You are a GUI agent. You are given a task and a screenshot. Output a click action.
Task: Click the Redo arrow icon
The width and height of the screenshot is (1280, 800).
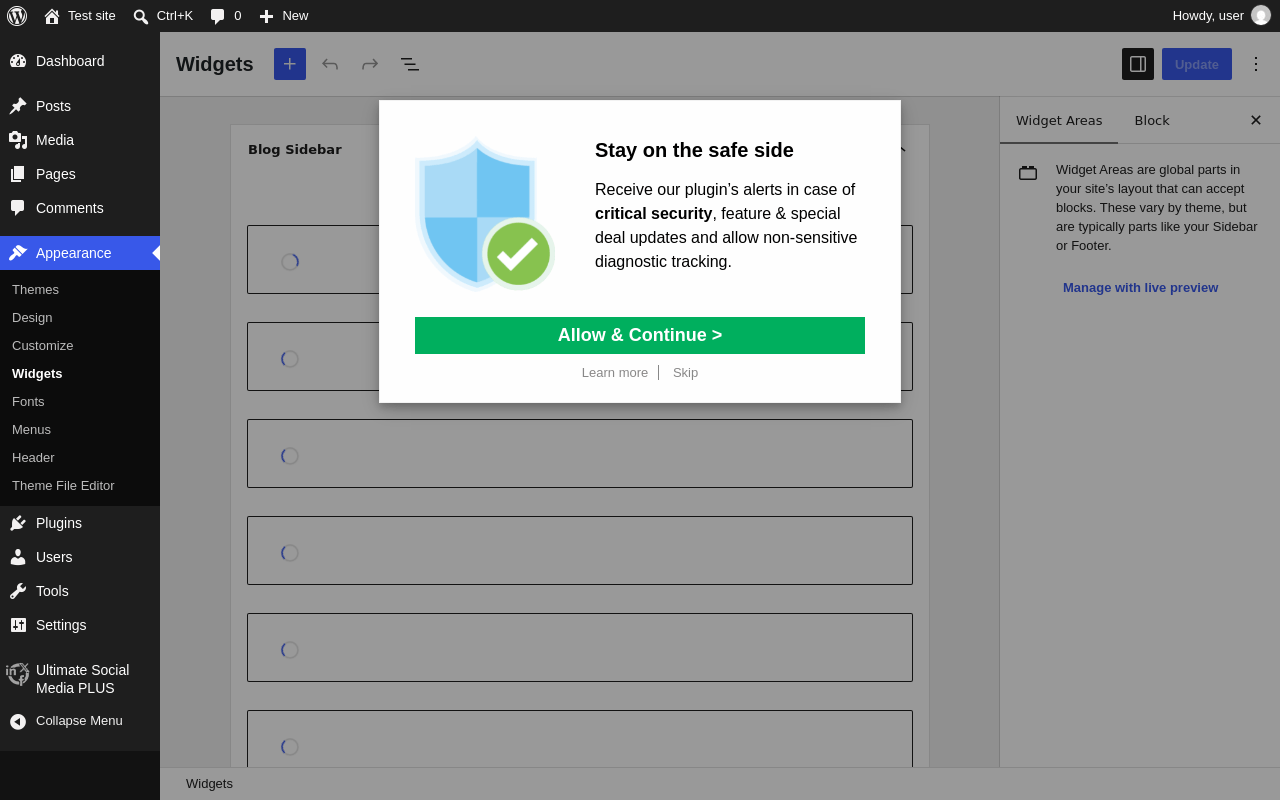tap(370, 64)
